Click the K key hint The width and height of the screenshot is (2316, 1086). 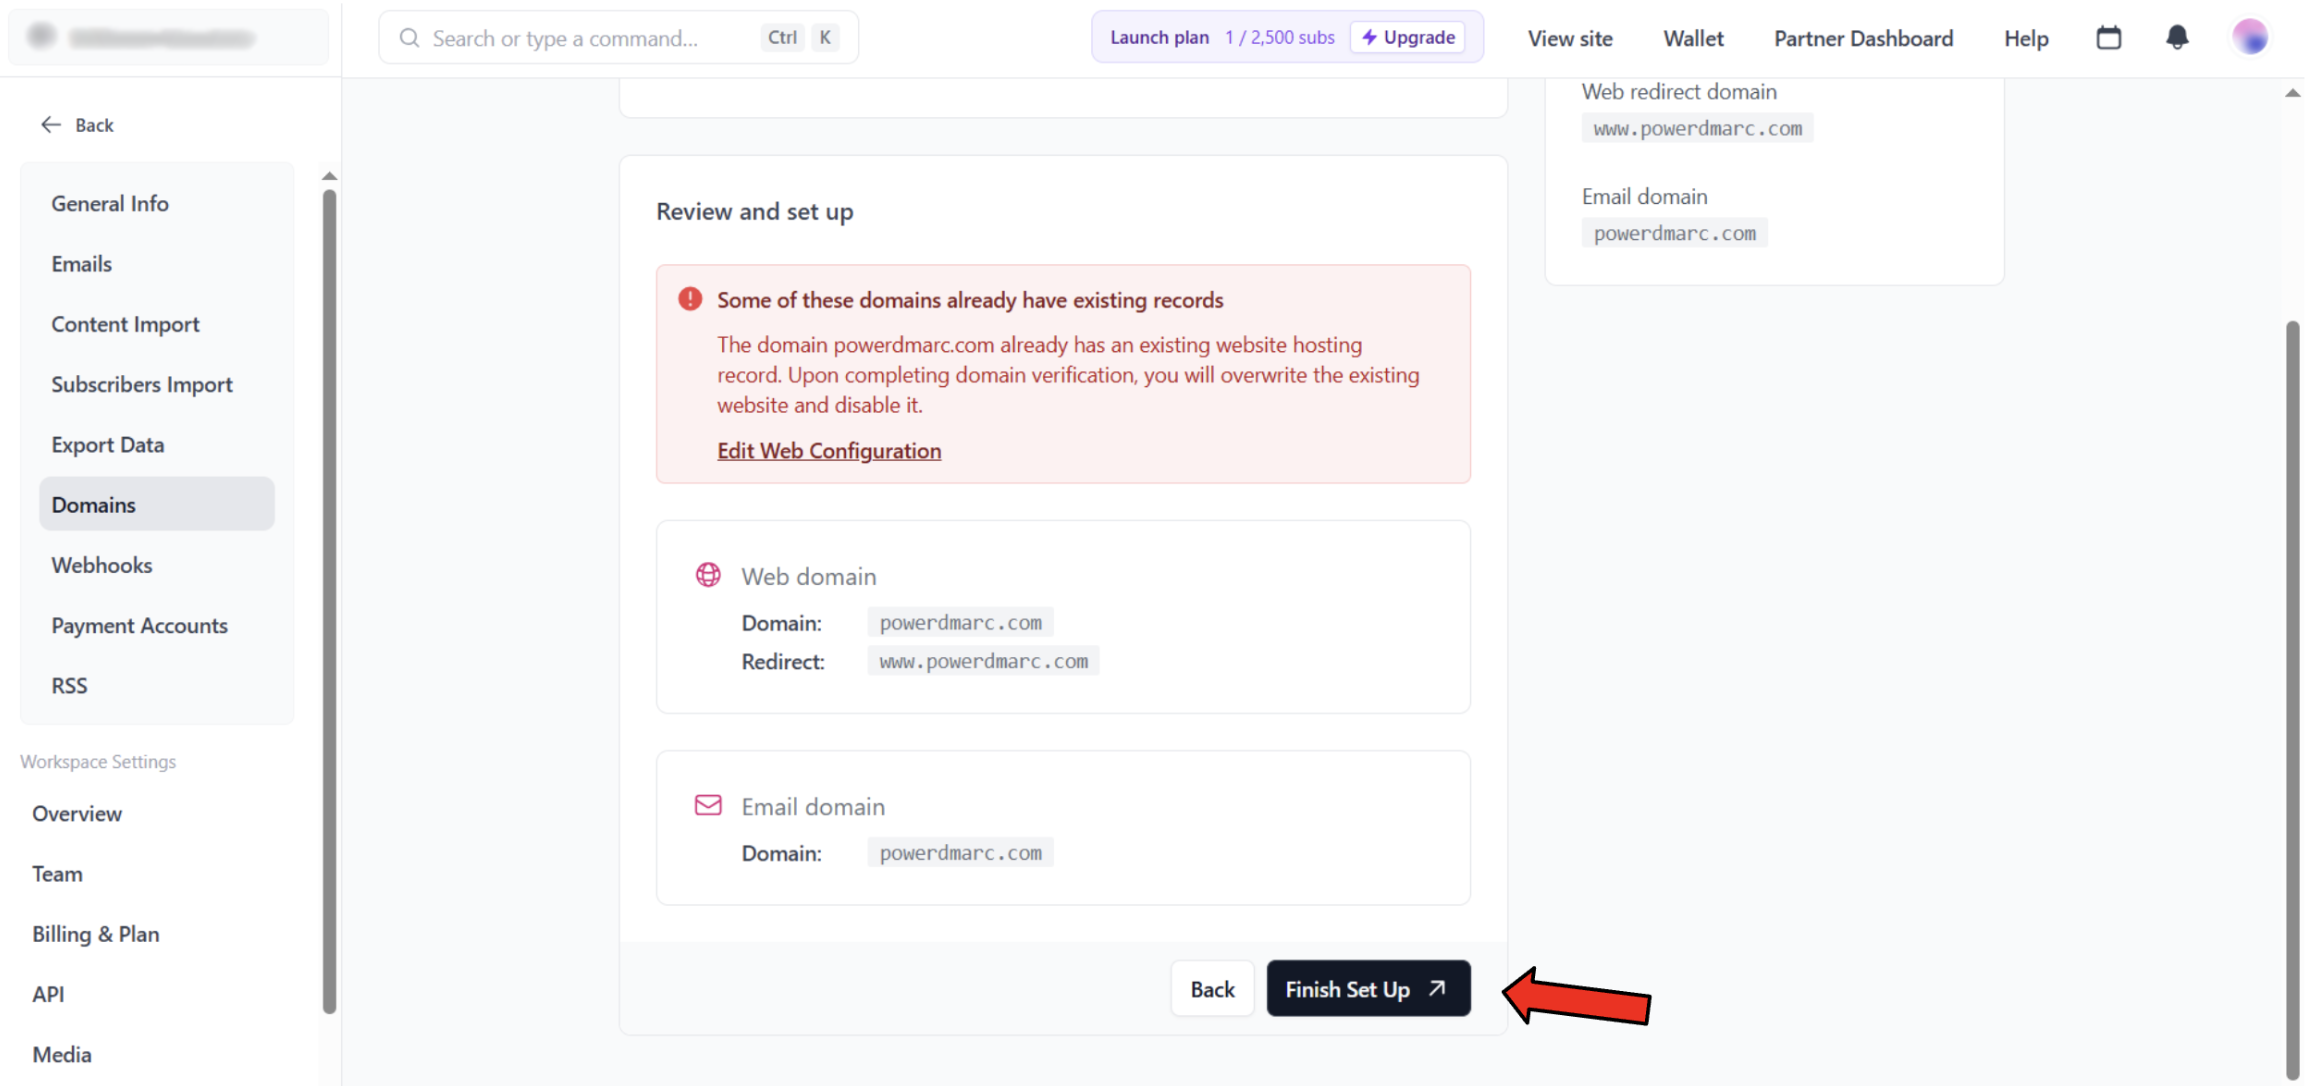(x=825, y=37)
